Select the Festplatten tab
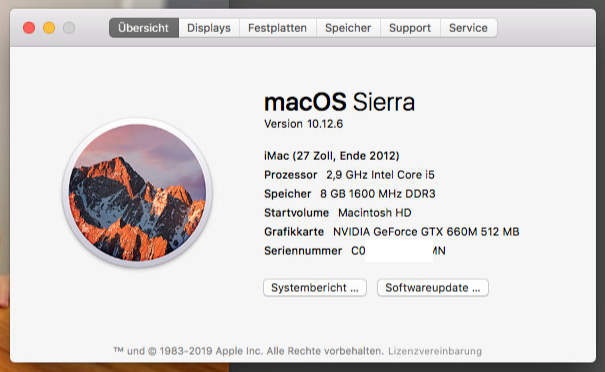 tap(277, 28)
